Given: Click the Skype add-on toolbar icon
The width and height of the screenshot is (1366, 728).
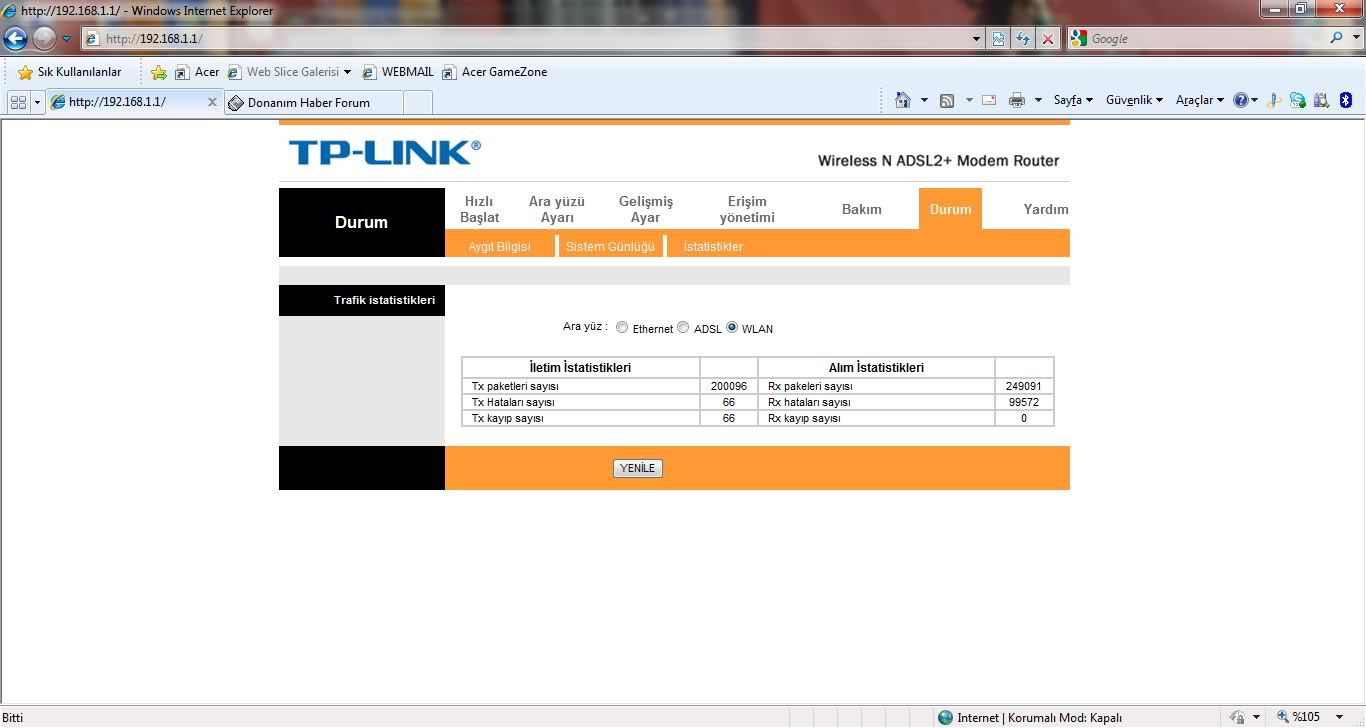Looking at the screenshot, I should coord(1298,100).
